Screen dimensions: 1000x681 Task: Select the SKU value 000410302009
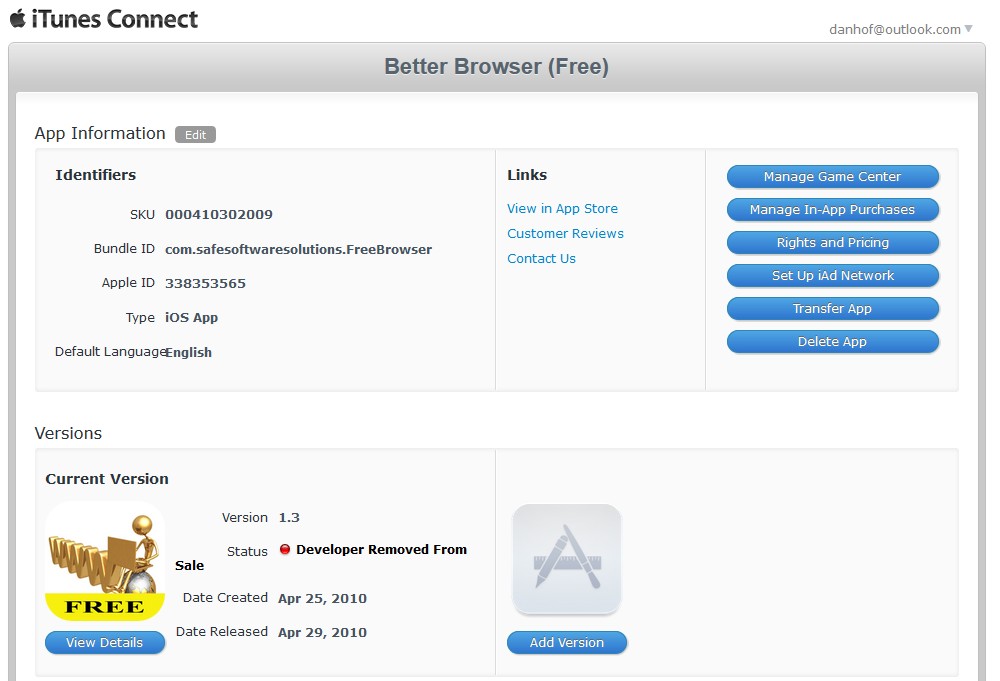point(219,214)
